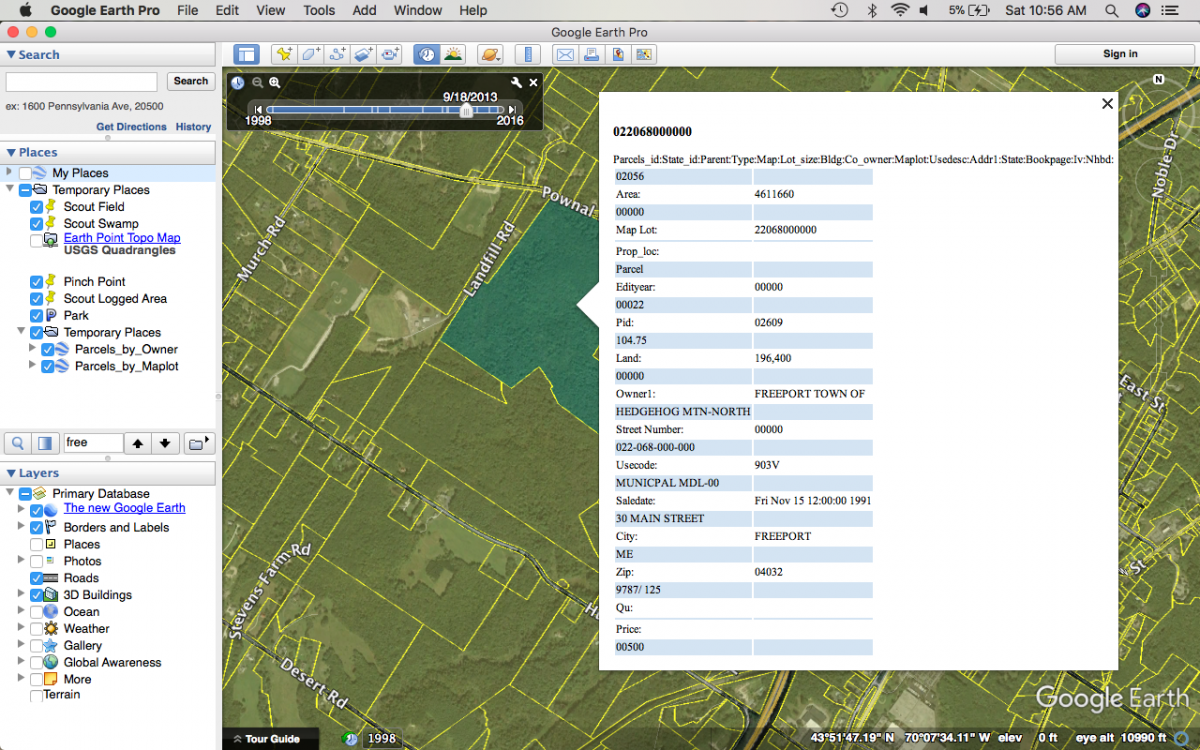Open the Add menu
The width and height of the screenshot is (1200, 750).
click(x=365, y=11)
